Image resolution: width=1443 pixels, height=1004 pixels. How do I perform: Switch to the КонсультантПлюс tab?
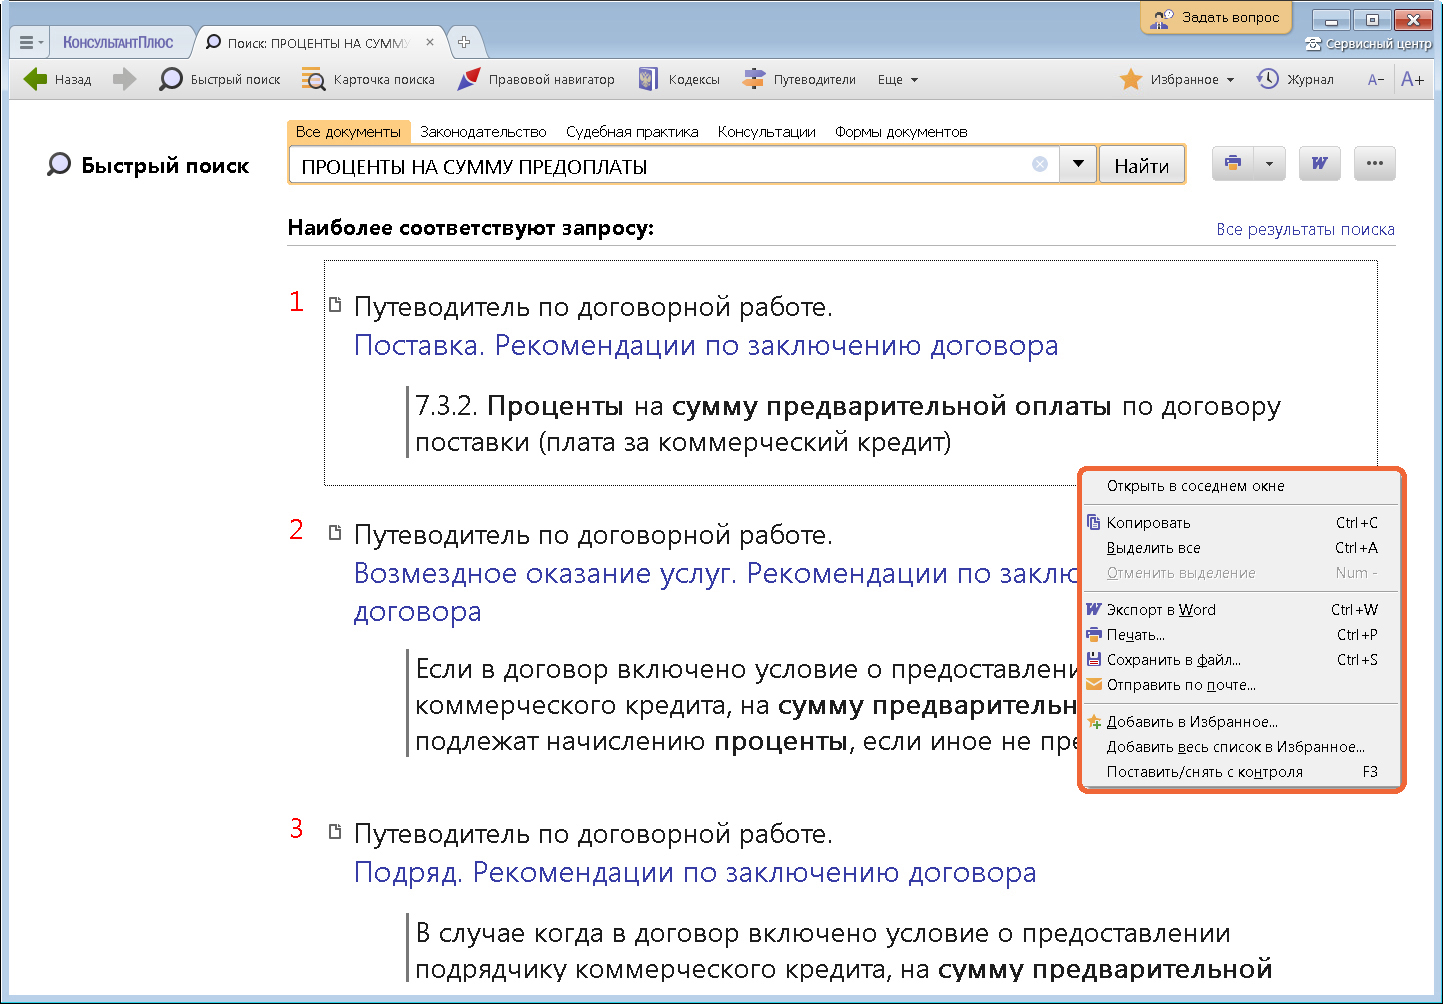(118, 43)
